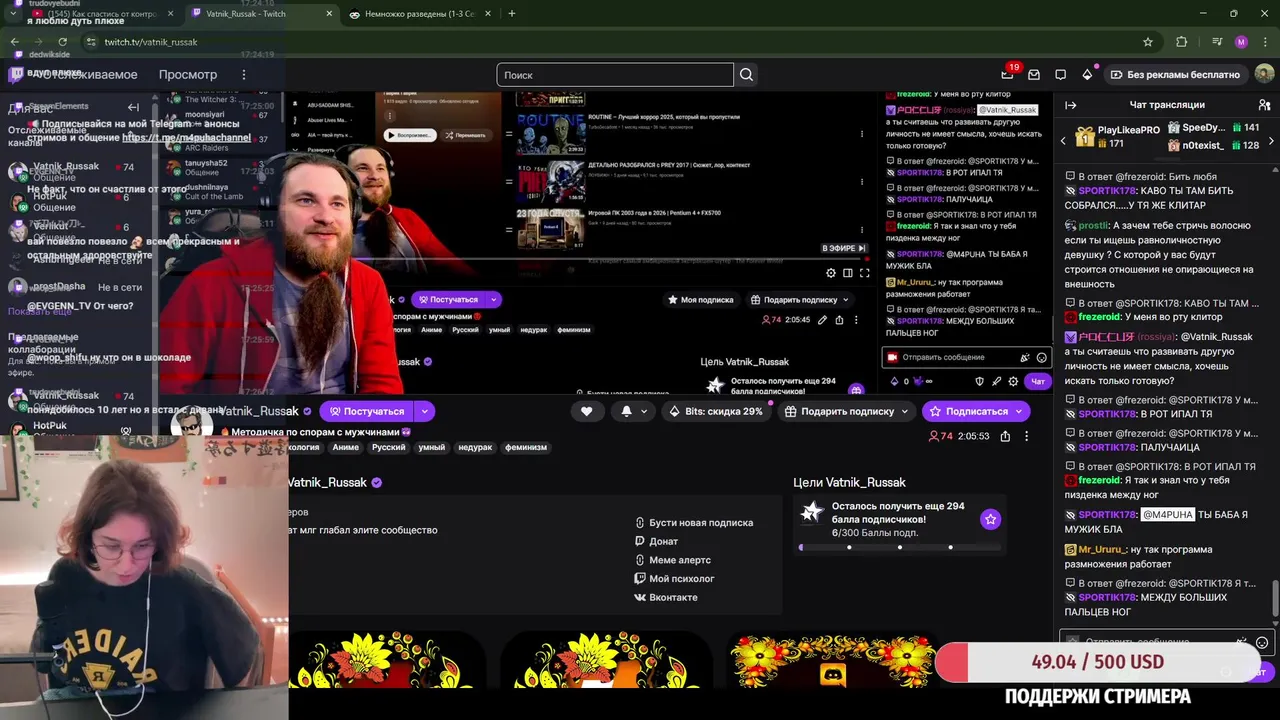The height and width of the screenshot is (720, 1280).
Task: Open dropdown arrow next to lower Постучаться
Action: 424,411
